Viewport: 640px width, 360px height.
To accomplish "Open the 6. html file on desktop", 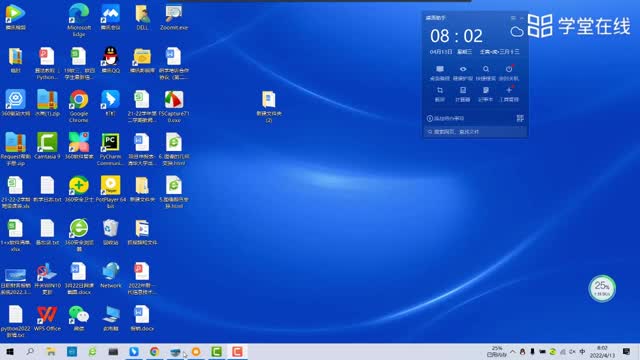I will pos(174,149).
